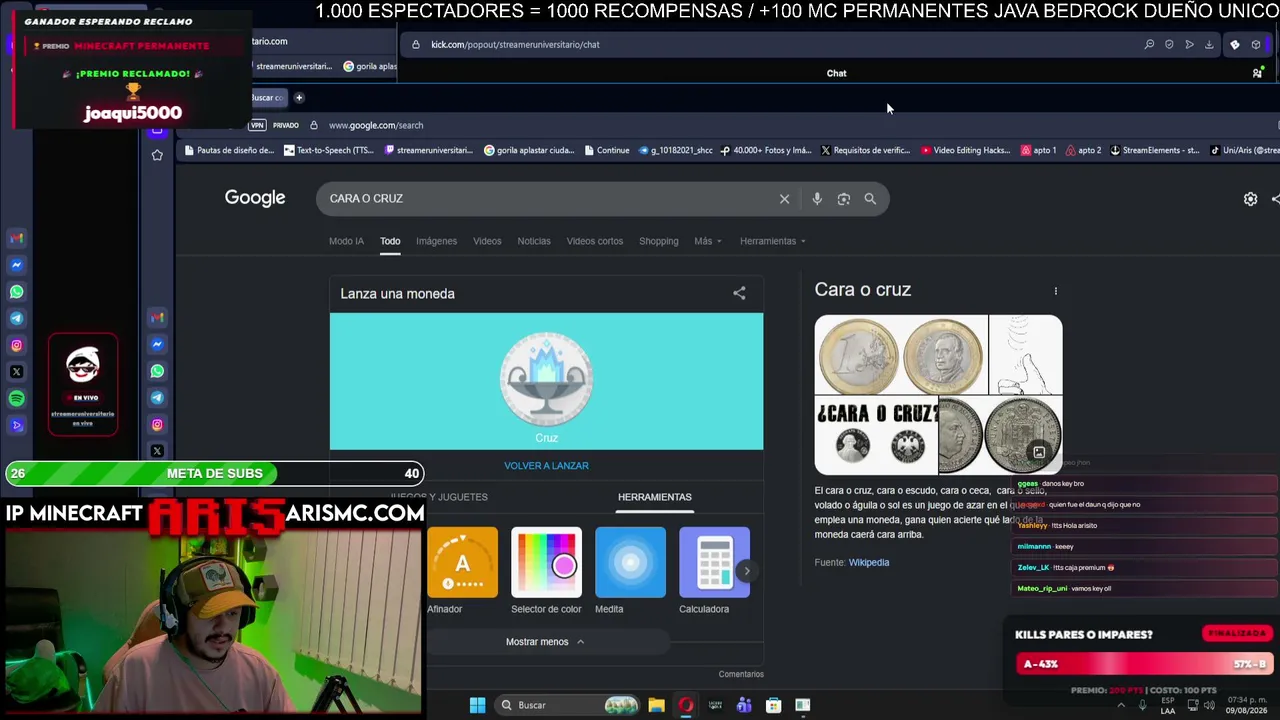This screenshot has height=720, width=1280.
Task: Open the Video Editing Hacks bookmark
Action: pos(965,151)
